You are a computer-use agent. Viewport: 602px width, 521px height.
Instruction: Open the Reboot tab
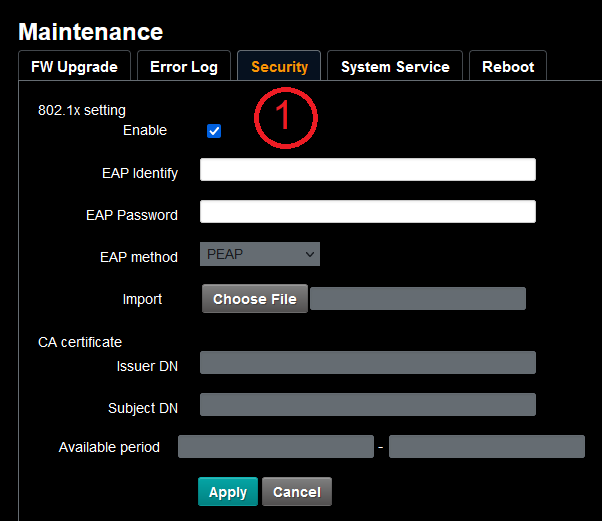click(x=508, y=67)
